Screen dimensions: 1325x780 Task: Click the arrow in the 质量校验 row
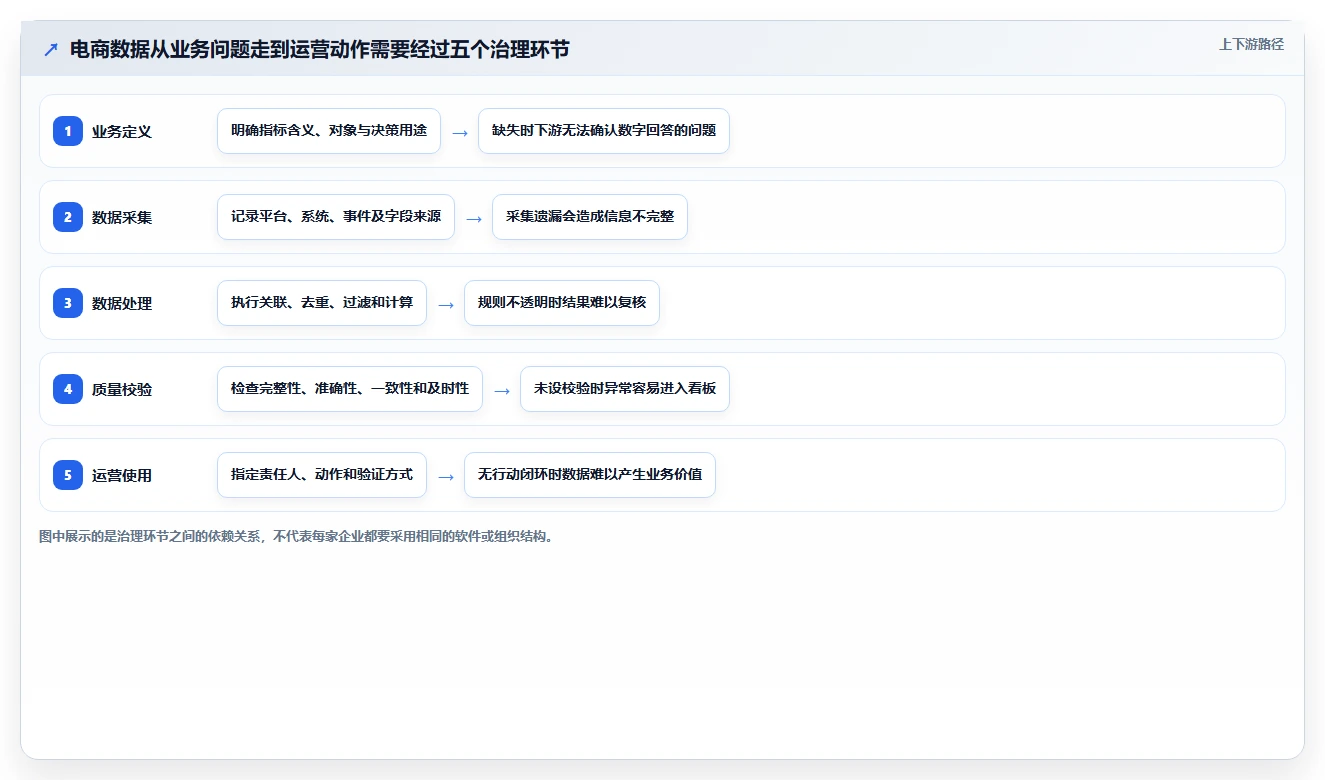tap(502, 391)
